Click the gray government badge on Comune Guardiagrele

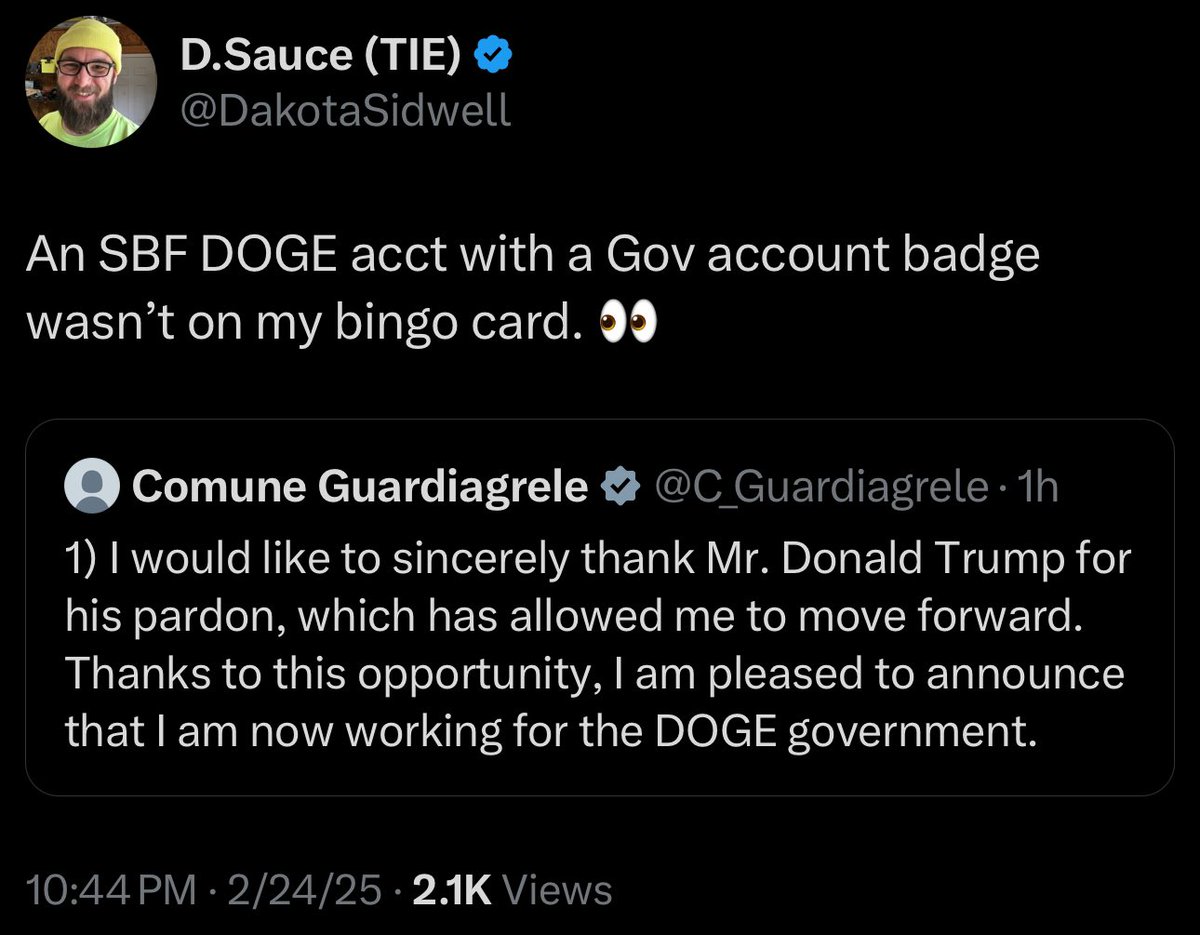click(621, 487)
